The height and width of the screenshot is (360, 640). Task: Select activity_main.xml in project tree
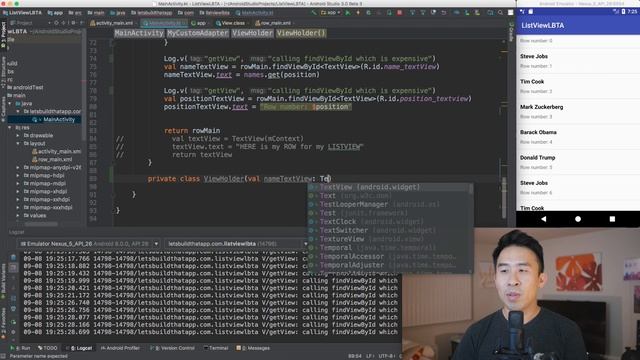[56, 151]
